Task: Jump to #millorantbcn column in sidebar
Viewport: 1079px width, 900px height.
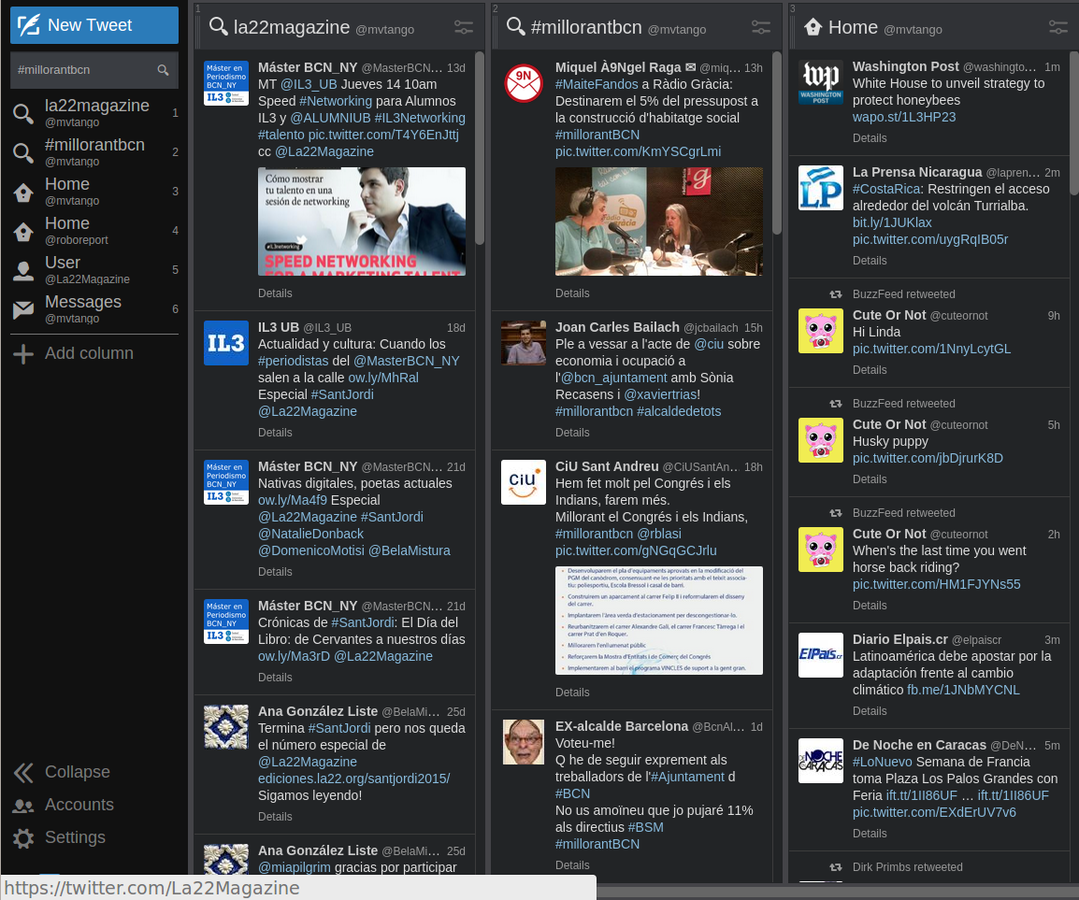Action: [x=94, y=151]
